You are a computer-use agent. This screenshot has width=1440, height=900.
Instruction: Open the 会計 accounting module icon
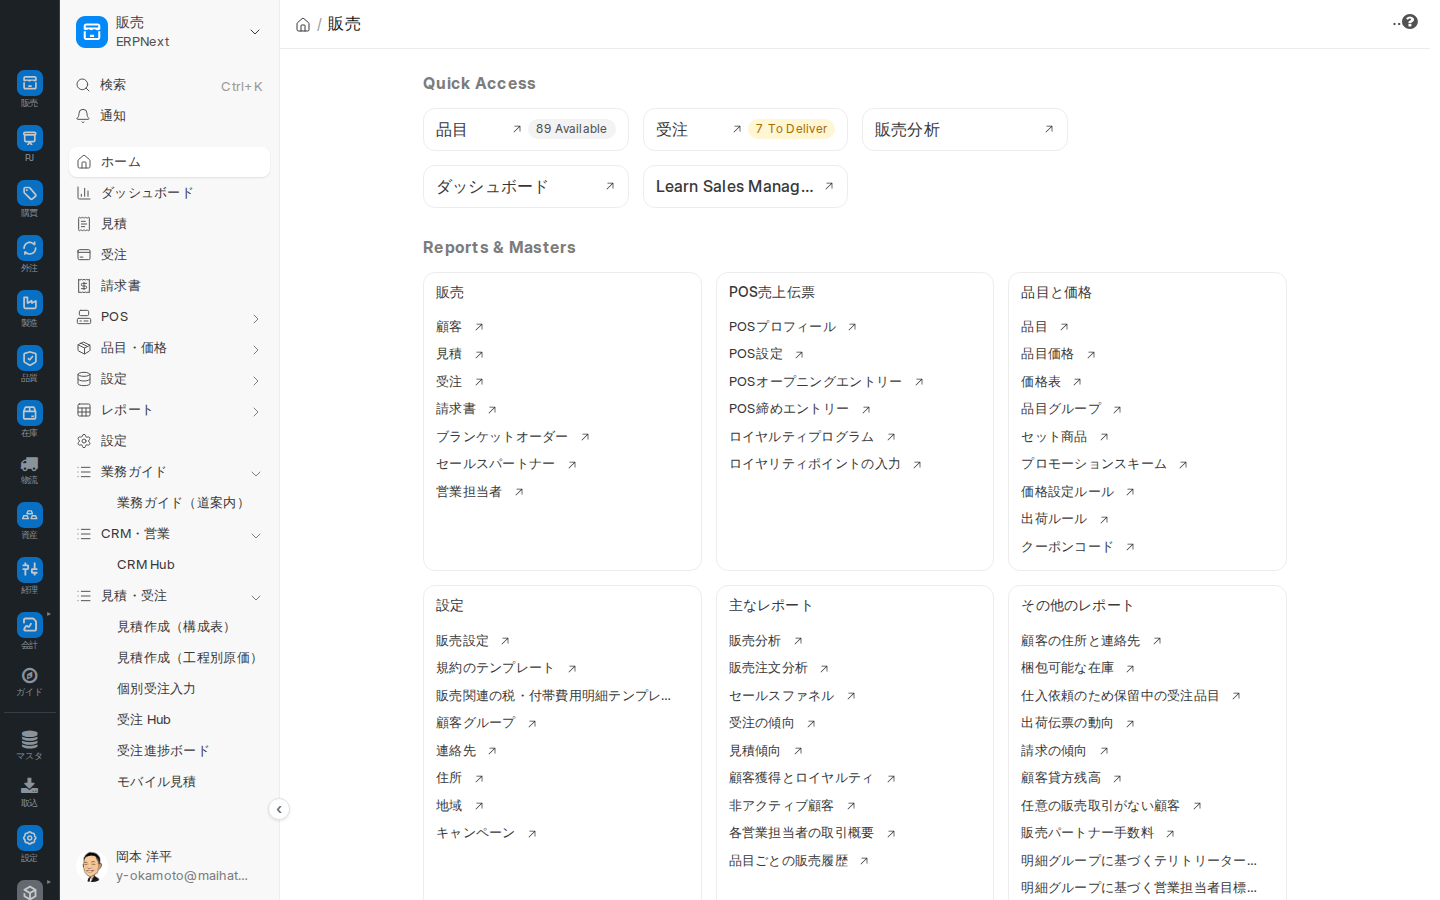(x=29, y=625)
